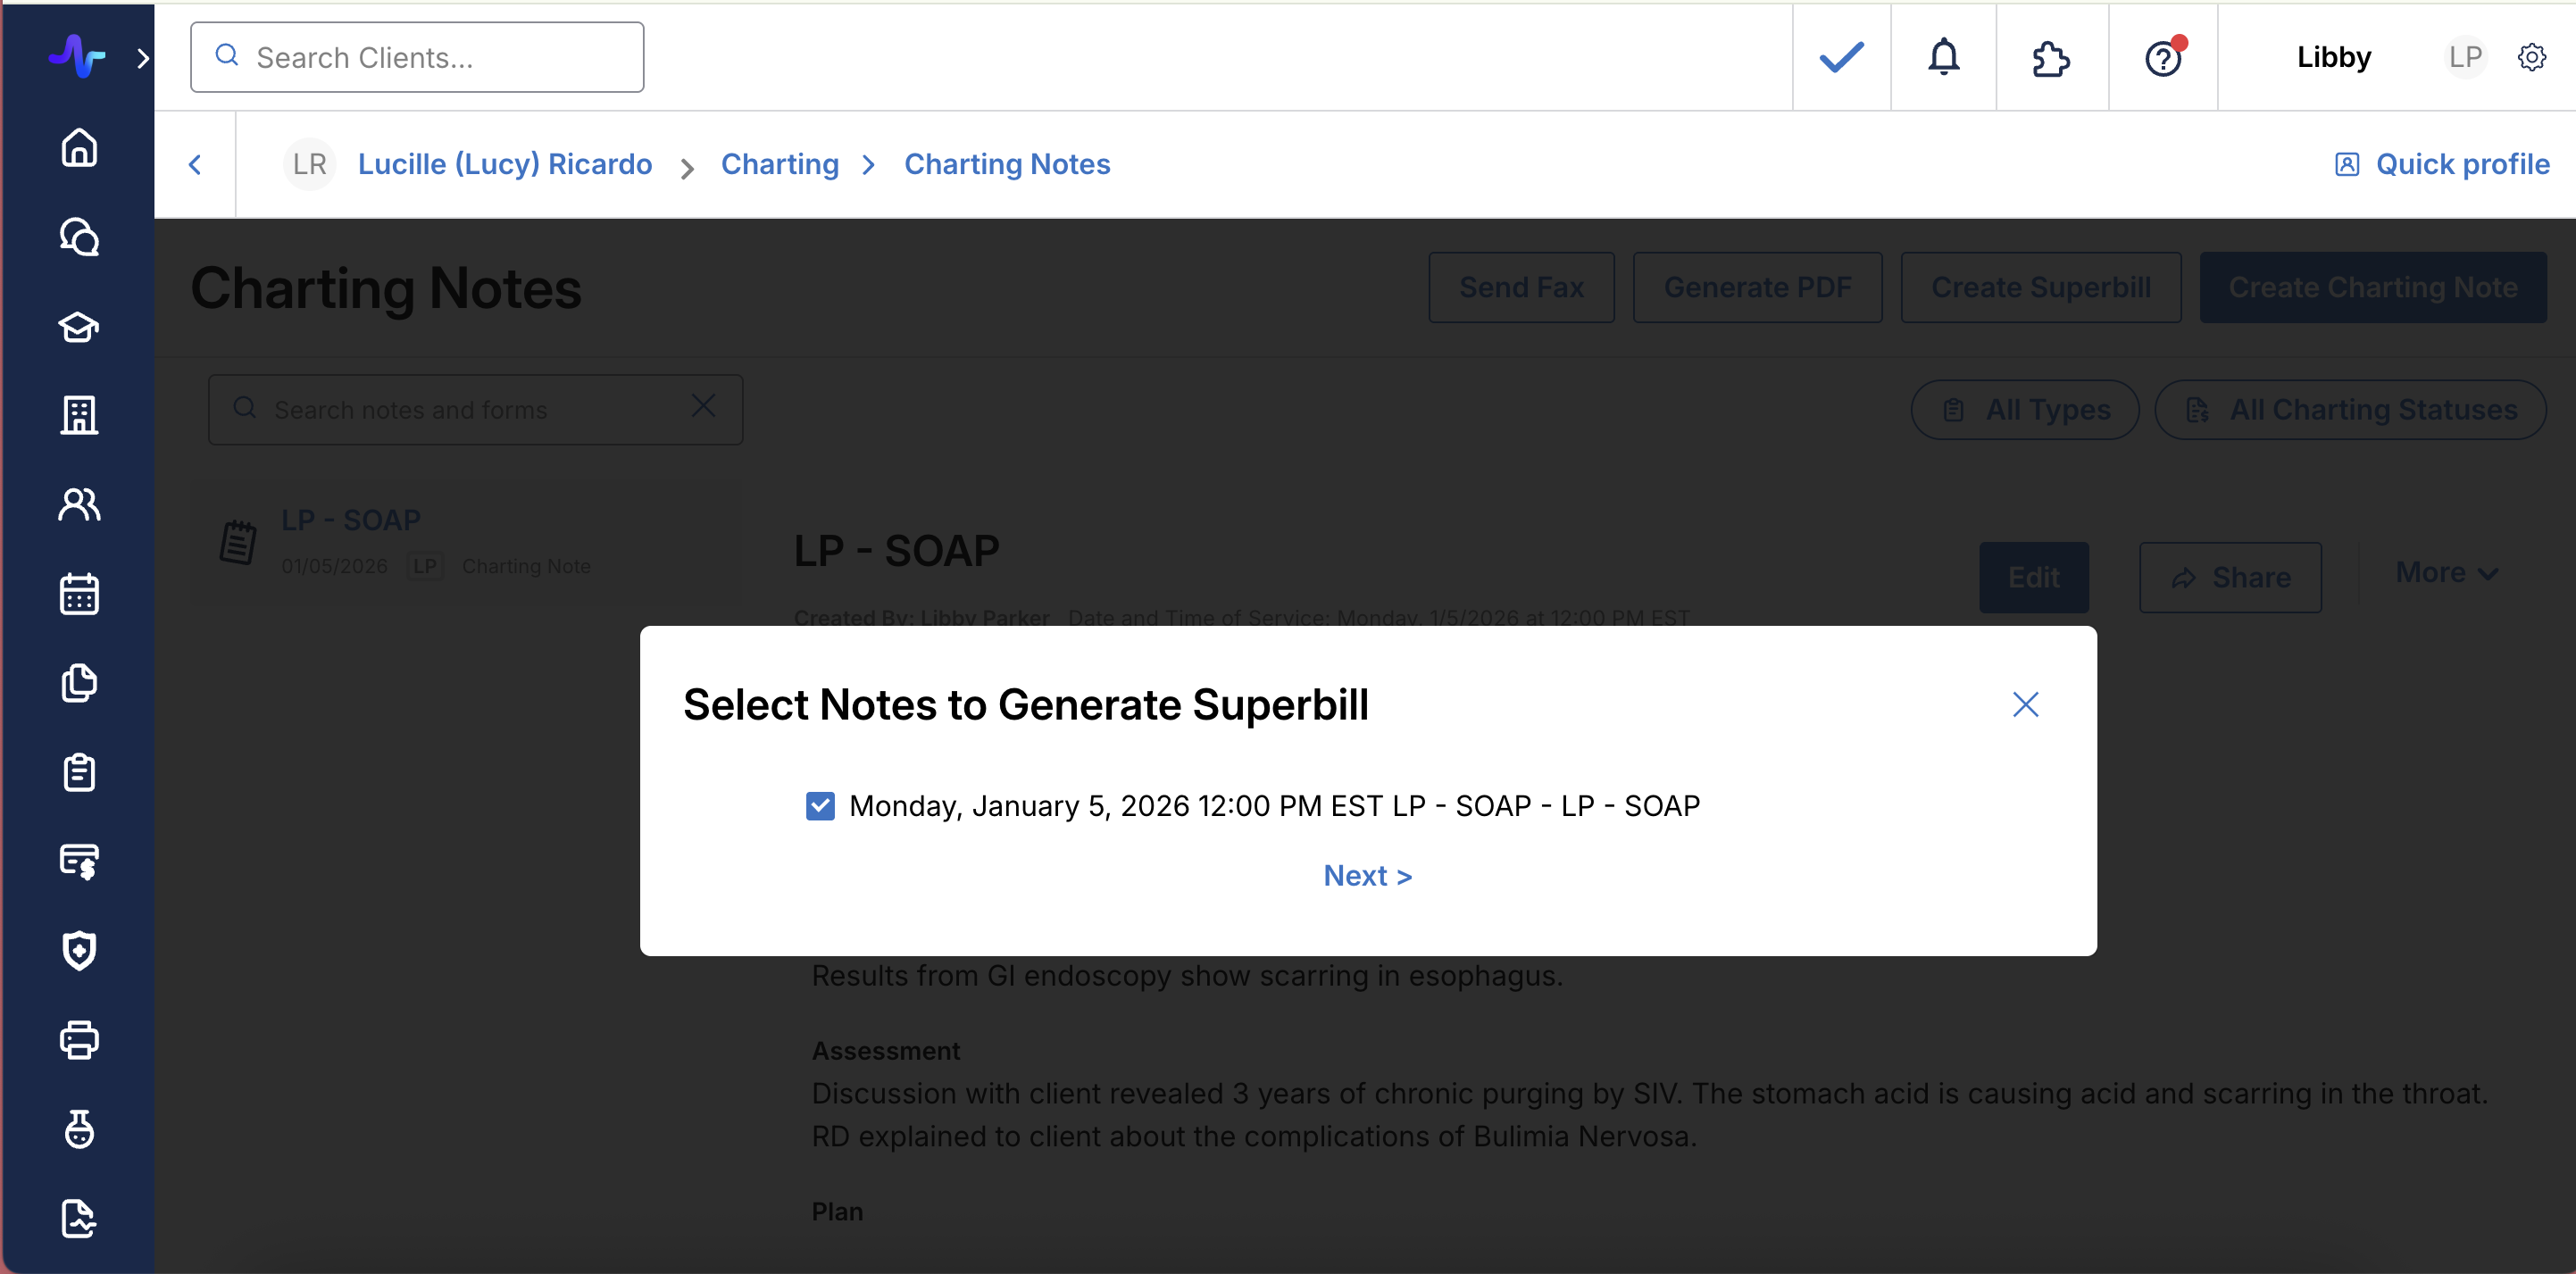Expand the sidebar with the chevron arrow
This screenshot has width=2576, height=1274.
[143, 58]
